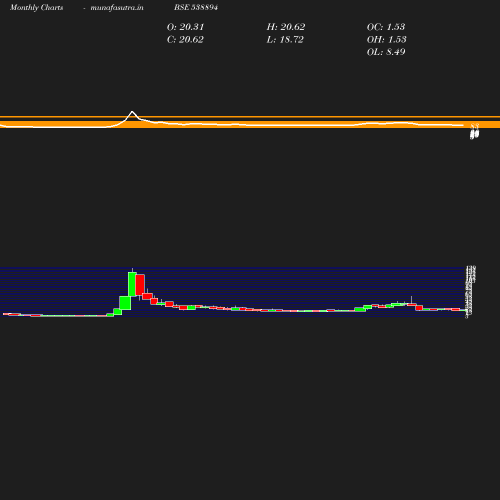Image resolution: width=500 pixels, height=500 pixels.
Task: Select the open value "O: 20.31"
Action: pyautogui.click(x=185, y=27)
